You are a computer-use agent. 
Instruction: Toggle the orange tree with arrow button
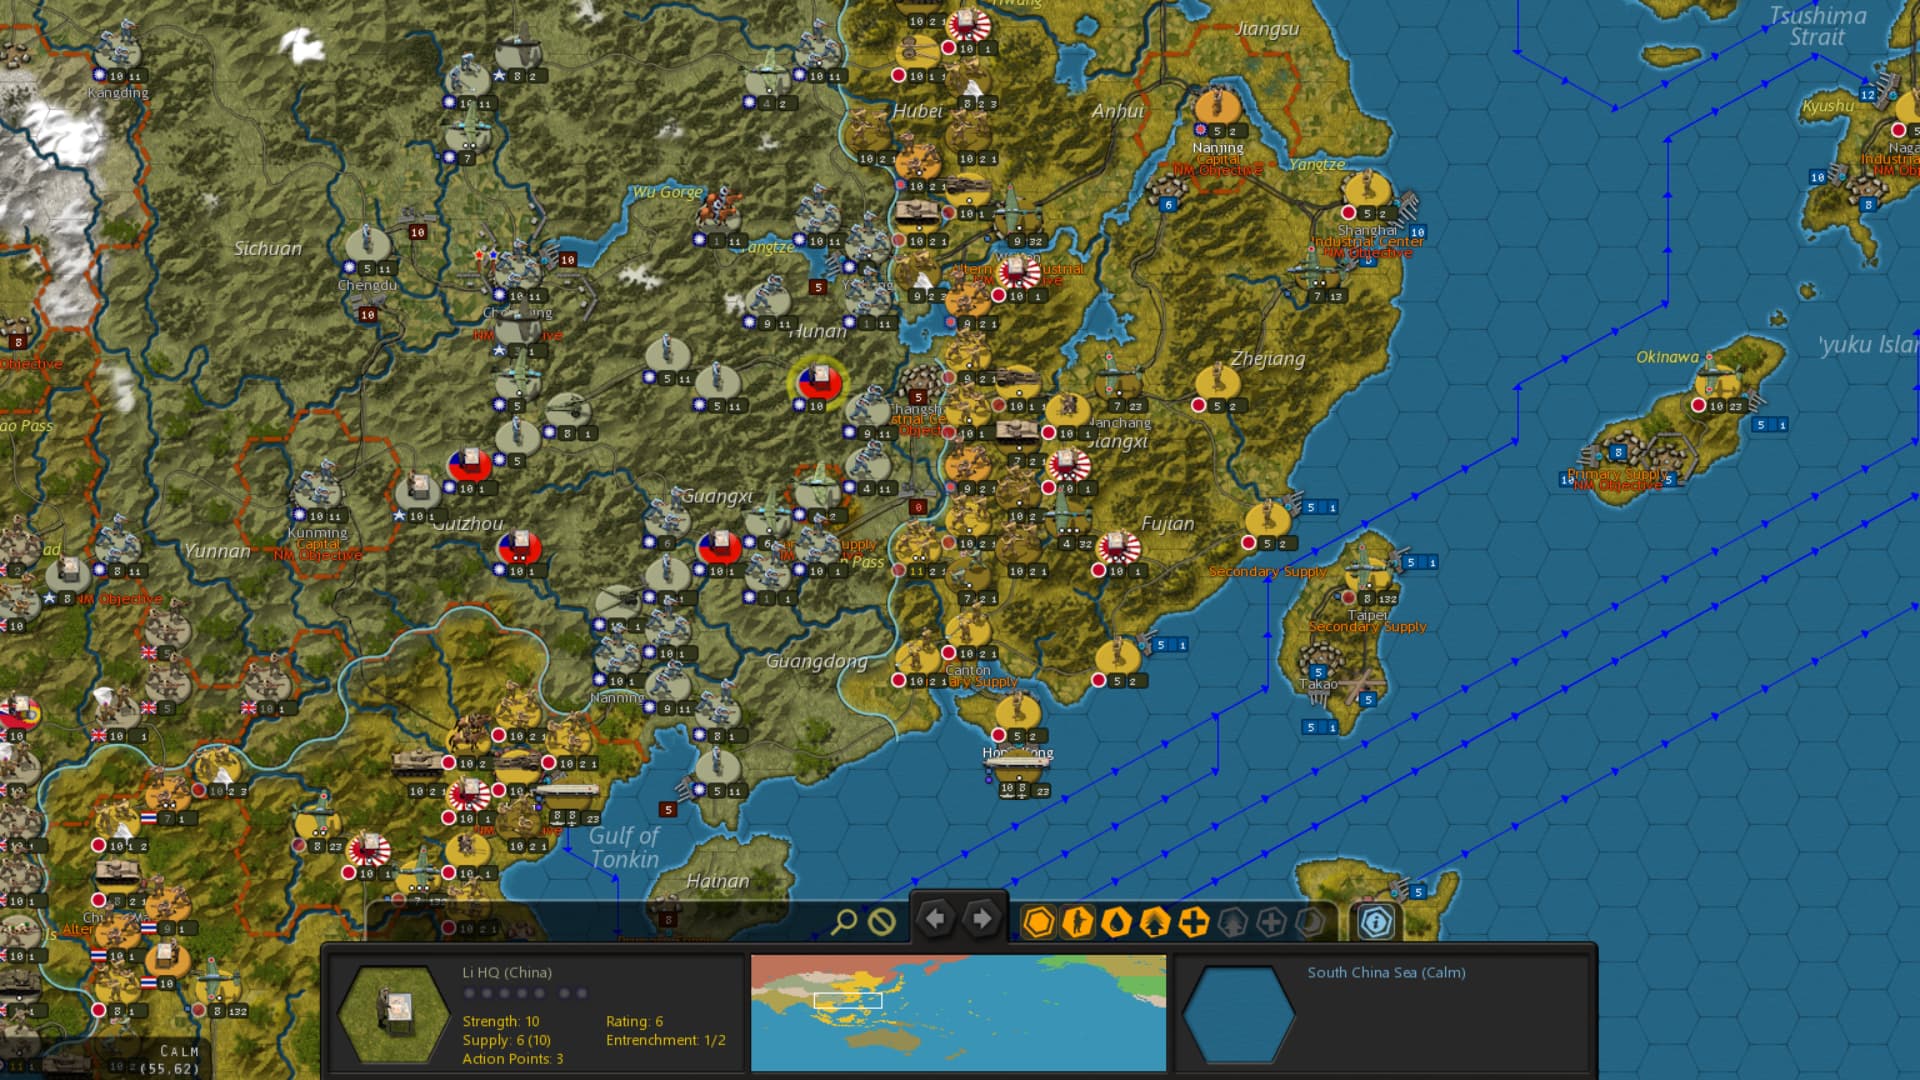[1155, 922]
